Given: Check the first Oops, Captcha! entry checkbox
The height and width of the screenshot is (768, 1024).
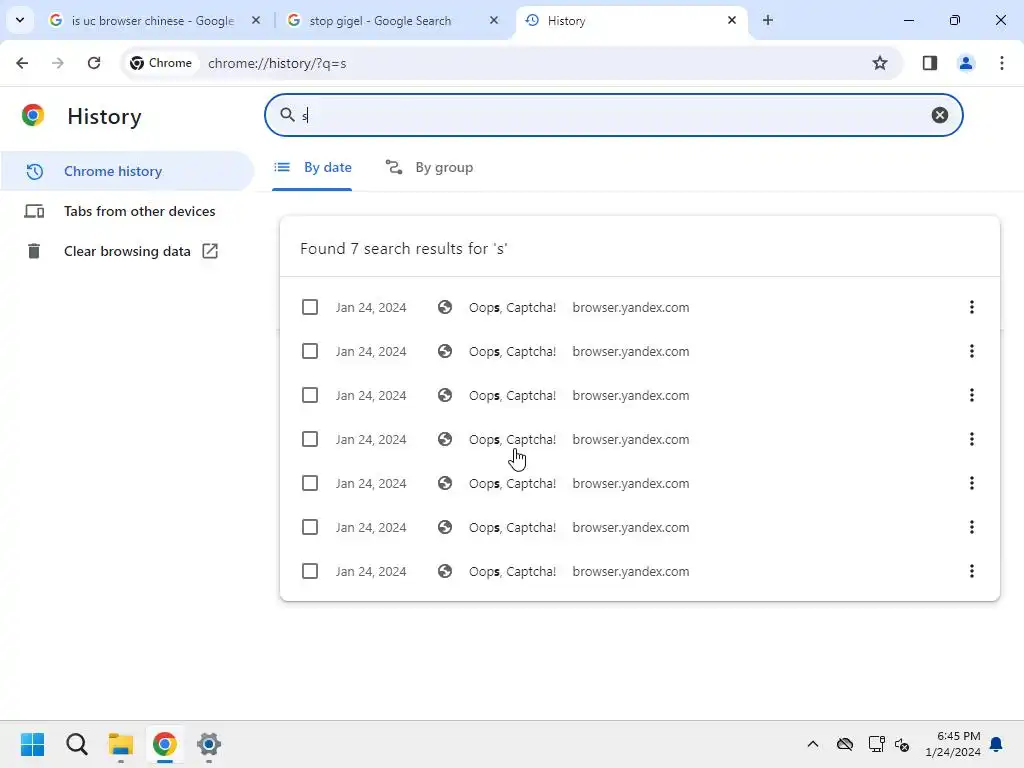Looking at the screenshot, I should tap(310, 307).
